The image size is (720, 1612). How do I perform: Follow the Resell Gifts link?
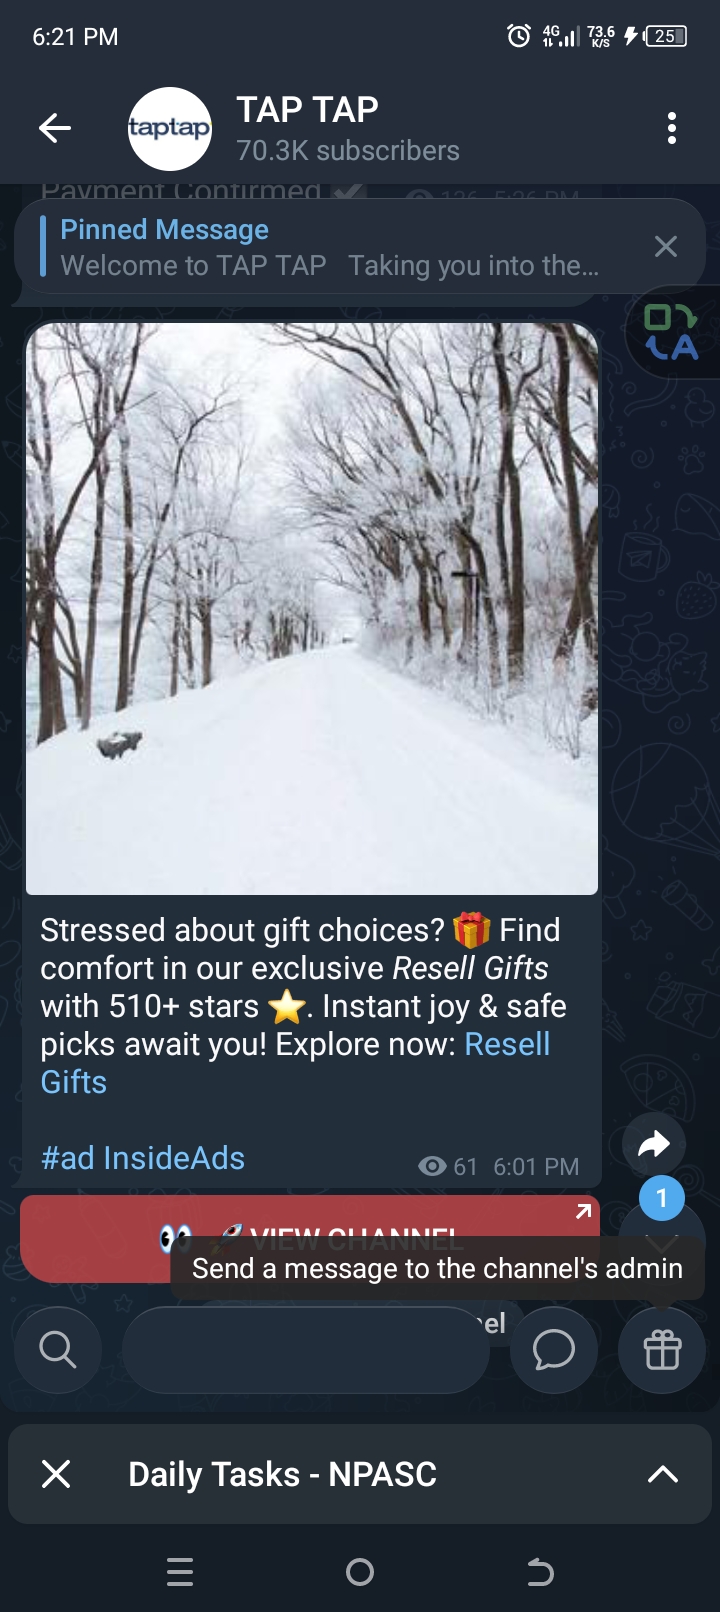[295, 1063]
